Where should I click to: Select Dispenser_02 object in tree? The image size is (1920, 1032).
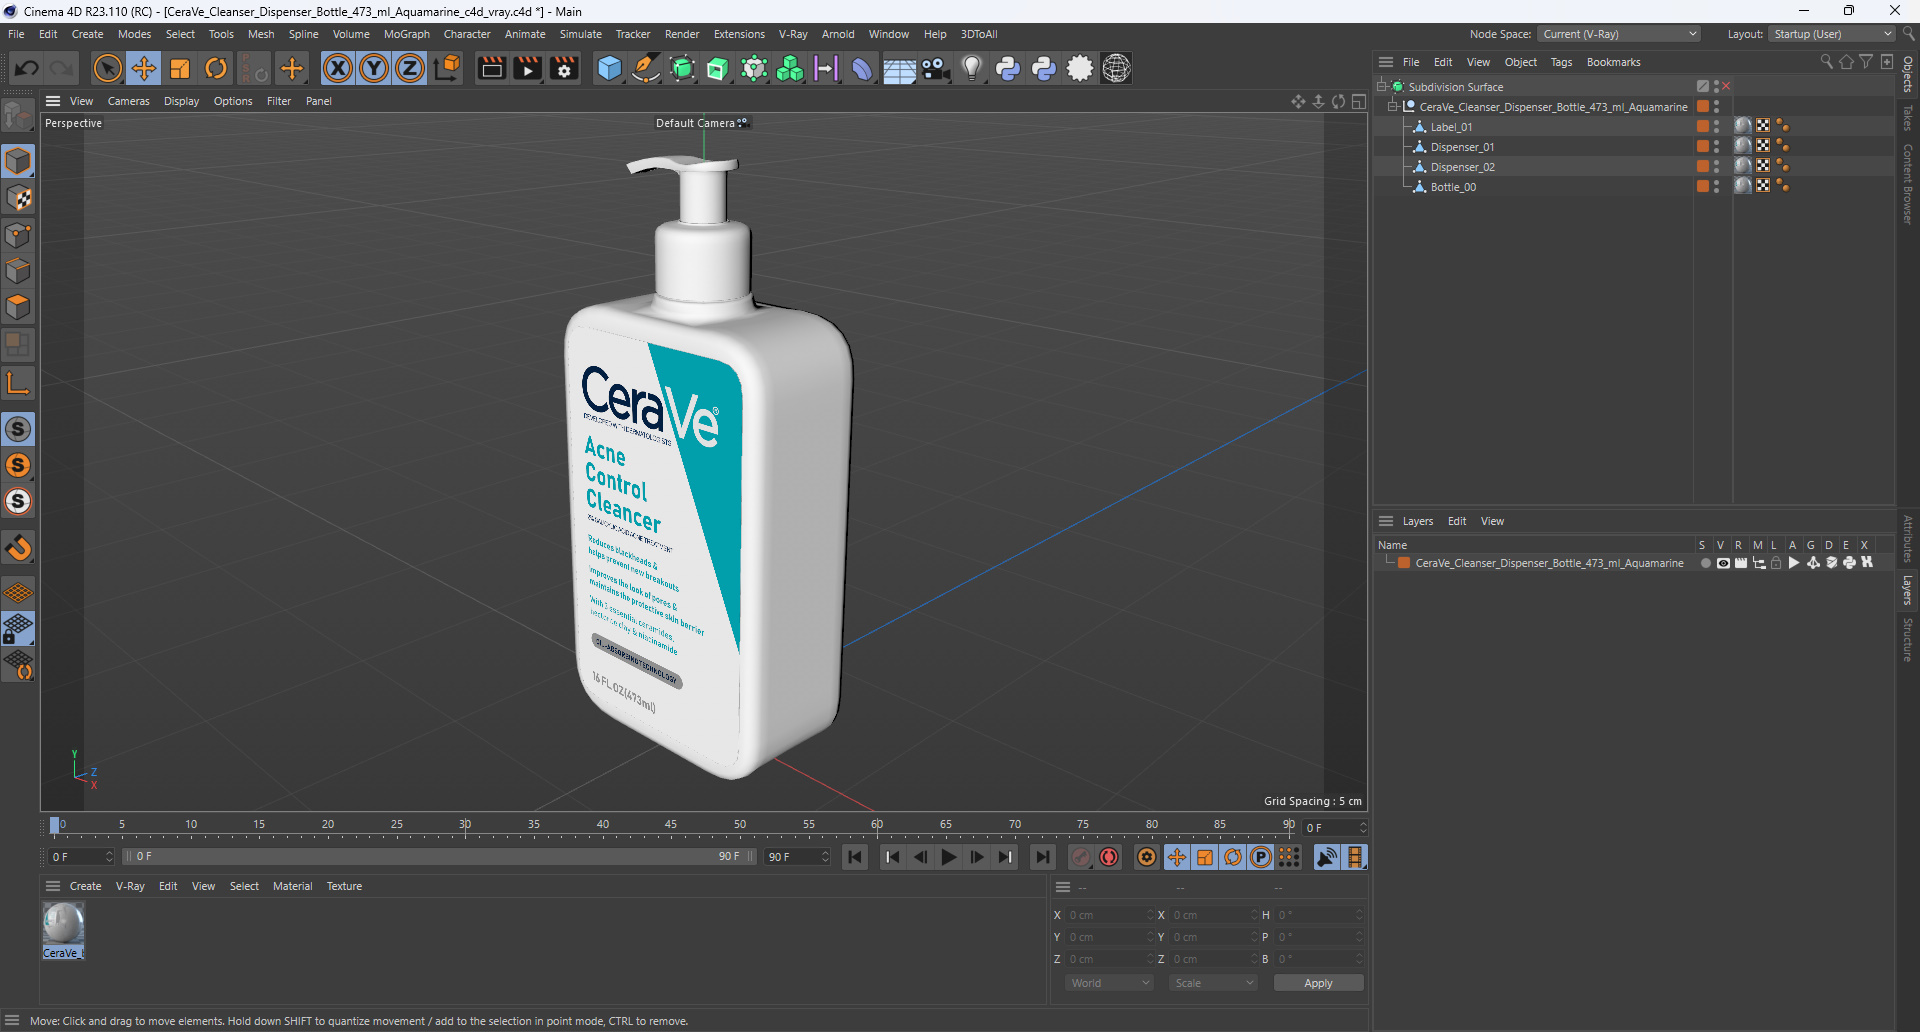point(1462,167)
